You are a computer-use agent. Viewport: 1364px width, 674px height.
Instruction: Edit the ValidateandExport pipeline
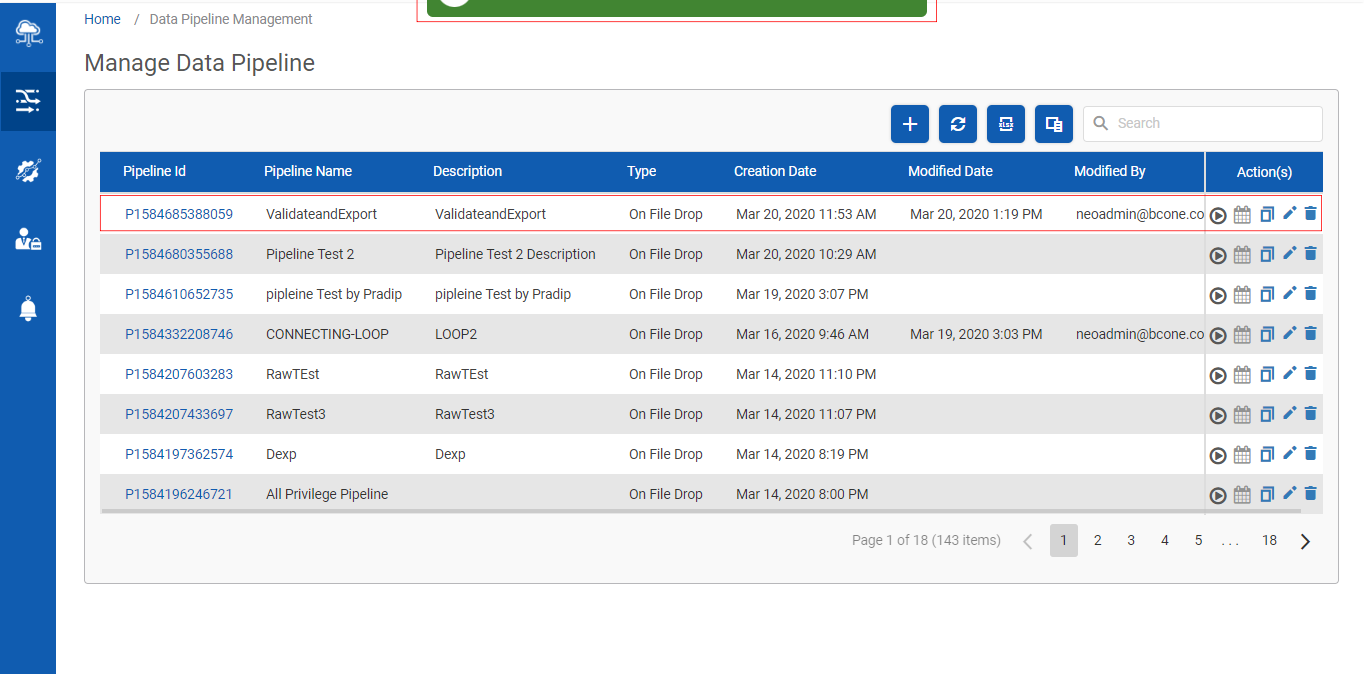pos(1289,213)
